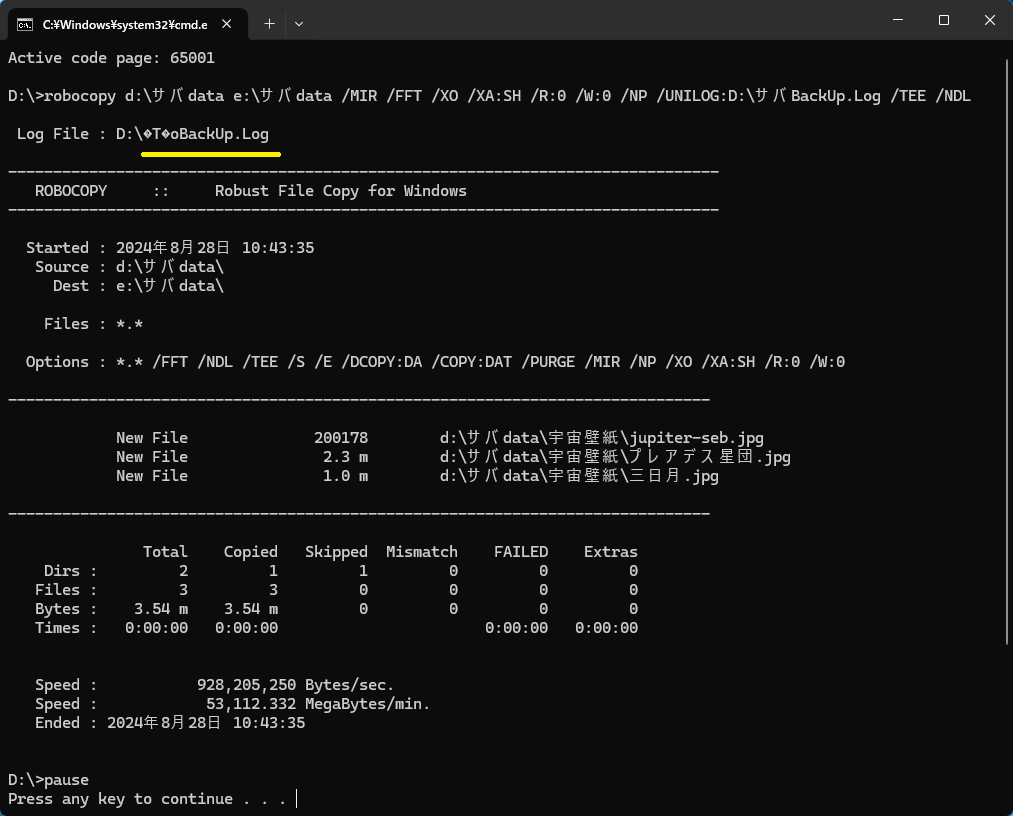This screenshot has width=1013, height=816.
Task: Open a new terminal tab with plus button
Action: pyautogui.click(x=269, y=24)
